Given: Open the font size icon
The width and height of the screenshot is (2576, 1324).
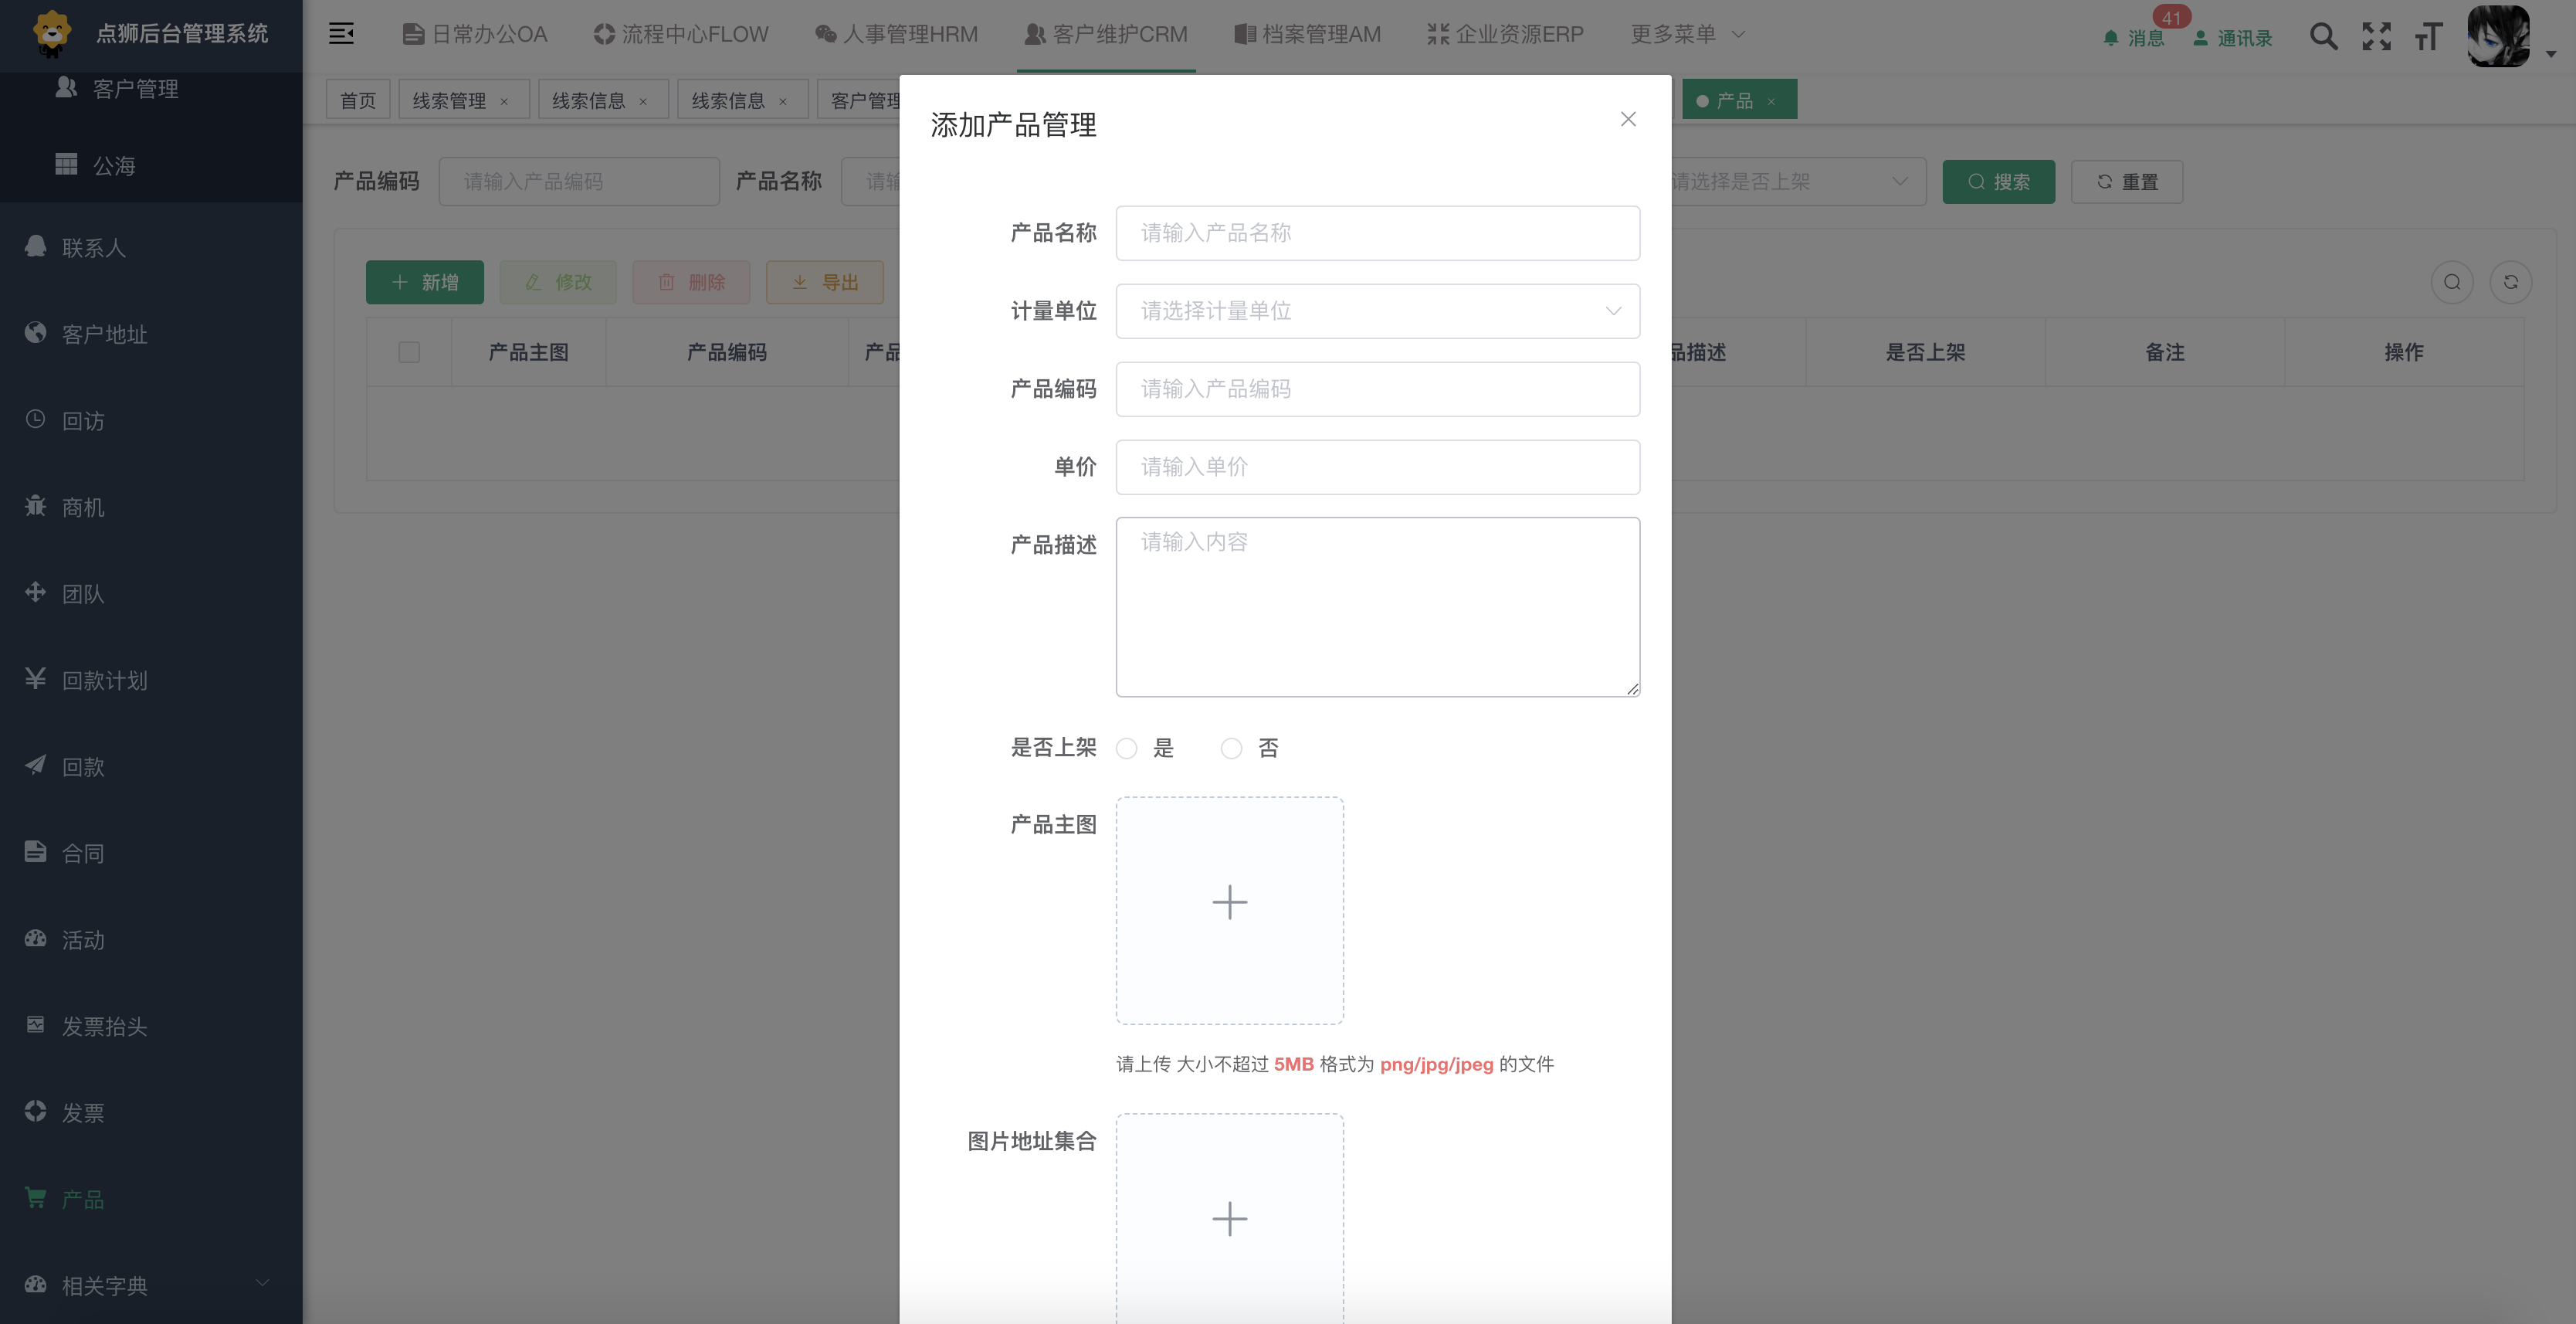Looking at the screenshot, I should click(x=2428, y=37).
